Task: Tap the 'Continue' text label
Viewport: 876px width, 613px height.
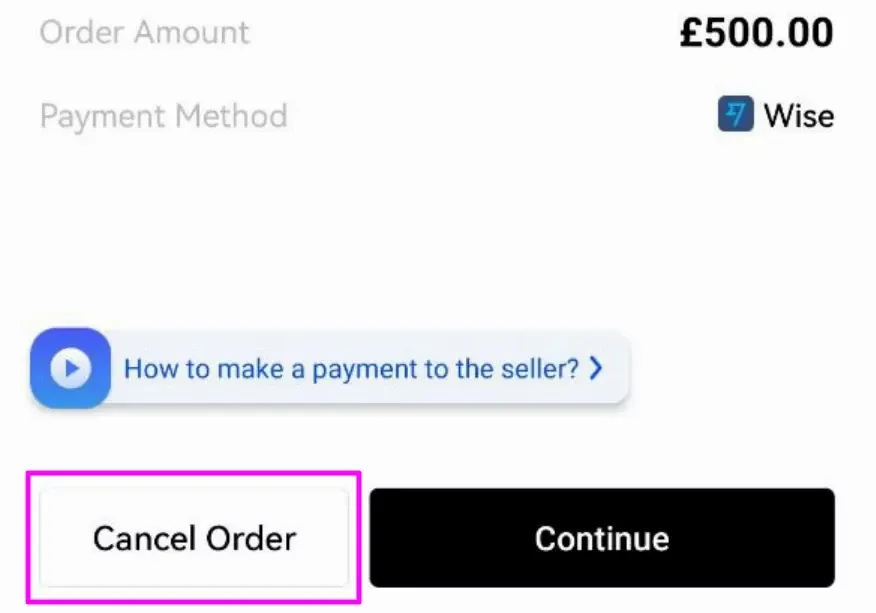Action: pos(602,539)
